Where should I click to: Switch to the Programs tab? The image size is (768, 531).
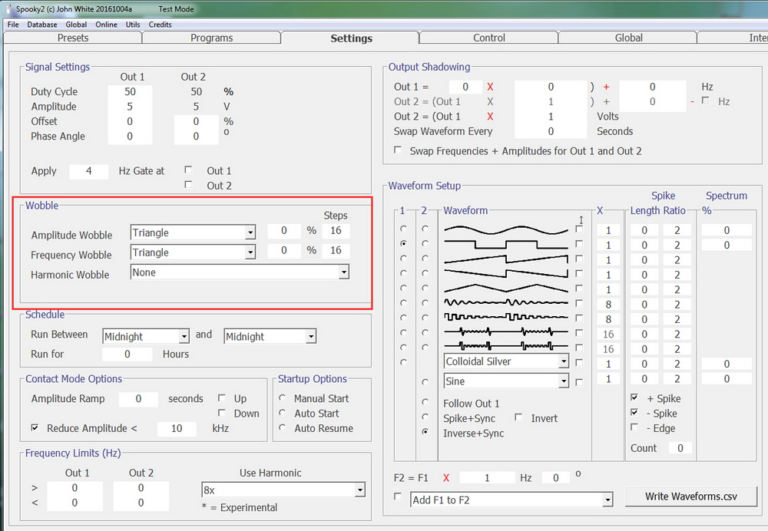point(211,38)
